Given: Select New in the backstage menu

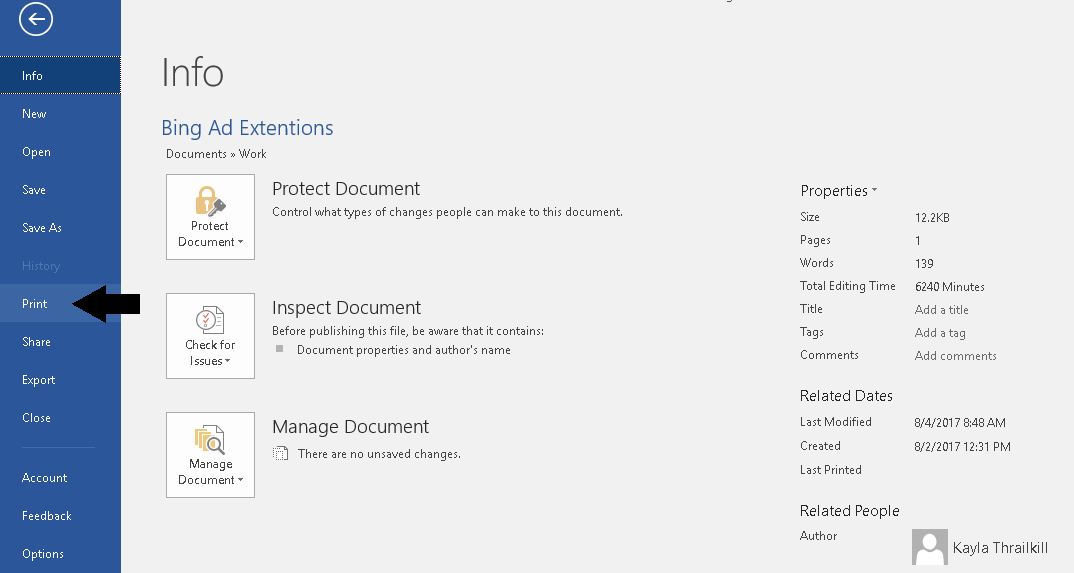Looking at the screenshot, I should pyautogui.click(x=34, y=114).
